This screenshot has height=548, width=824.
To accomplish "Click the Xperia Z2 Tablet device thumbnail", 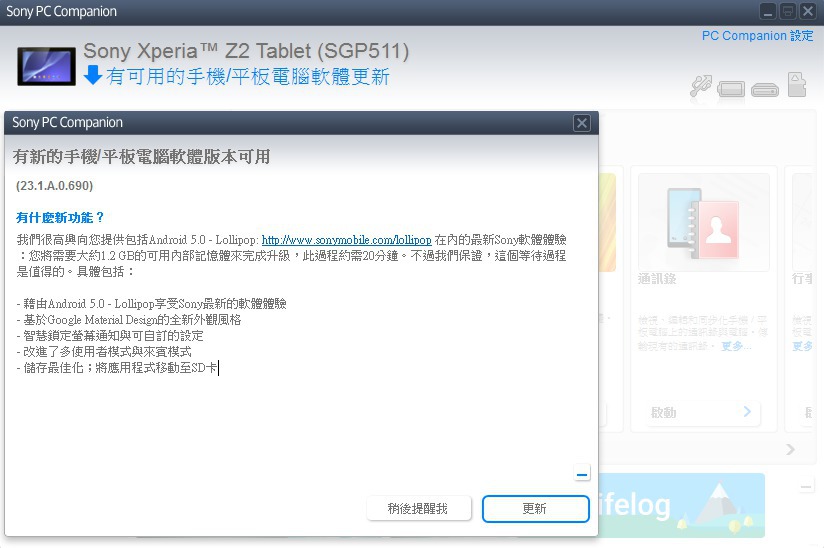I will [x=46, y=66].
